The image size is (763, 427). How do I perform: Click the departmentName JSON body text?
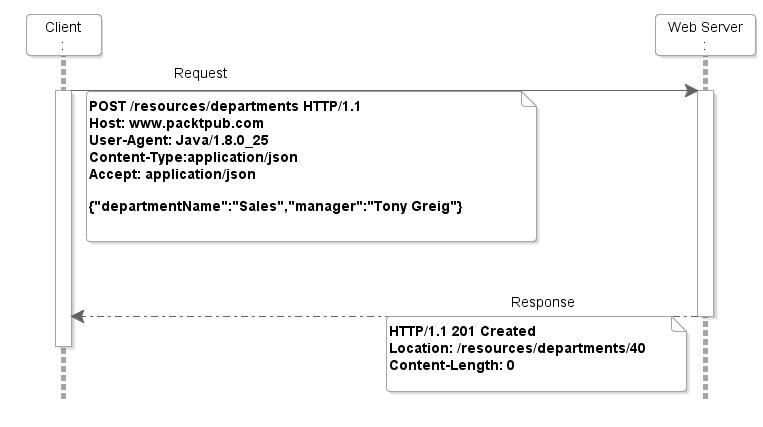tap(275, 206)
